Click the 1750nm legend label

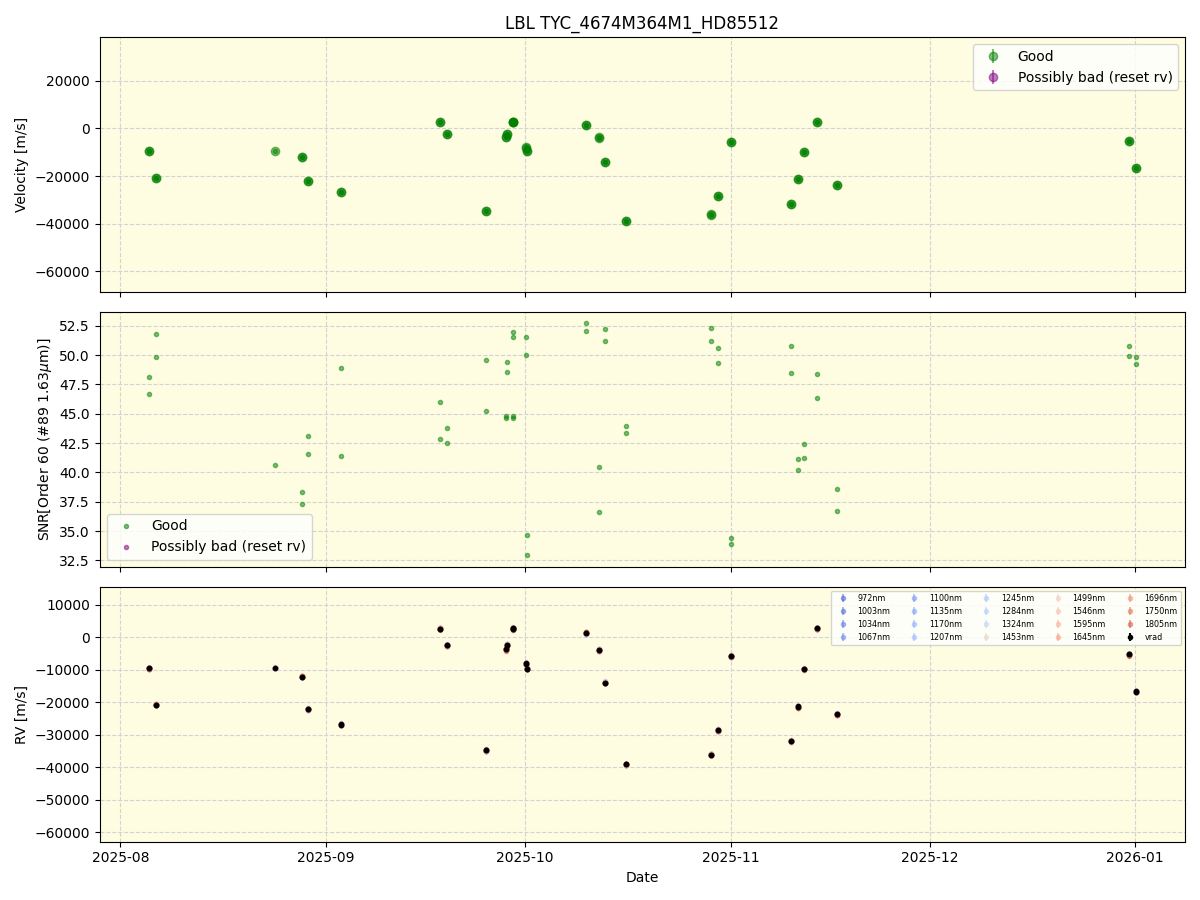coord(1161,611)
